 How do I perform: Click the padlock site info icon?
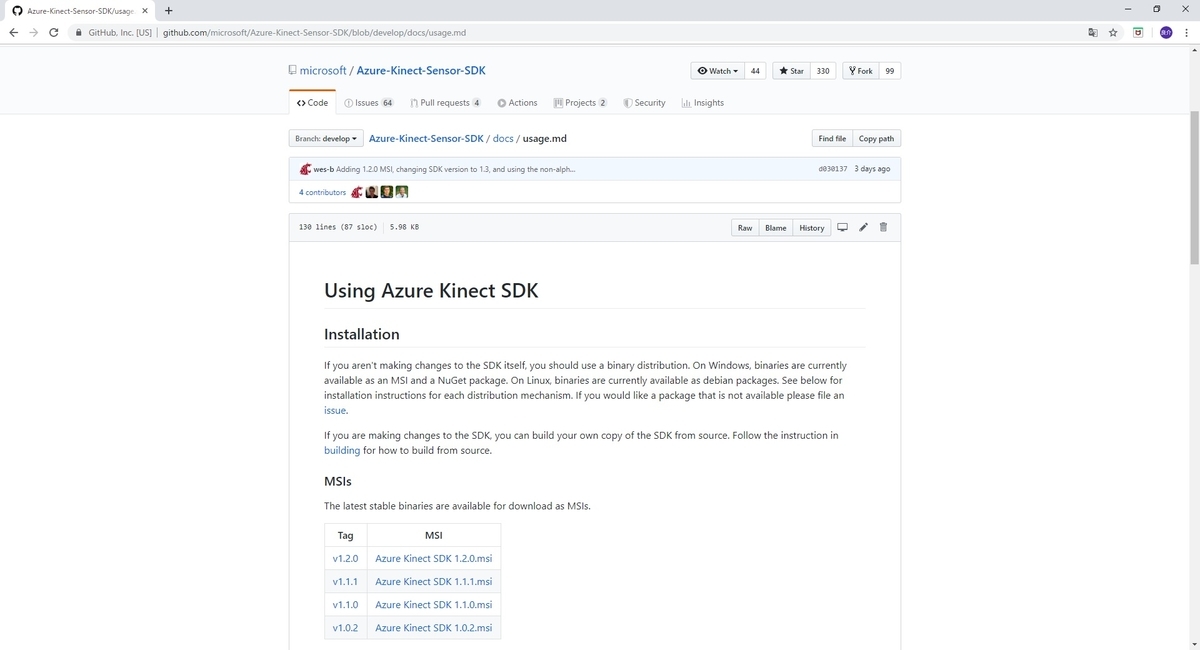pos(79,32)
